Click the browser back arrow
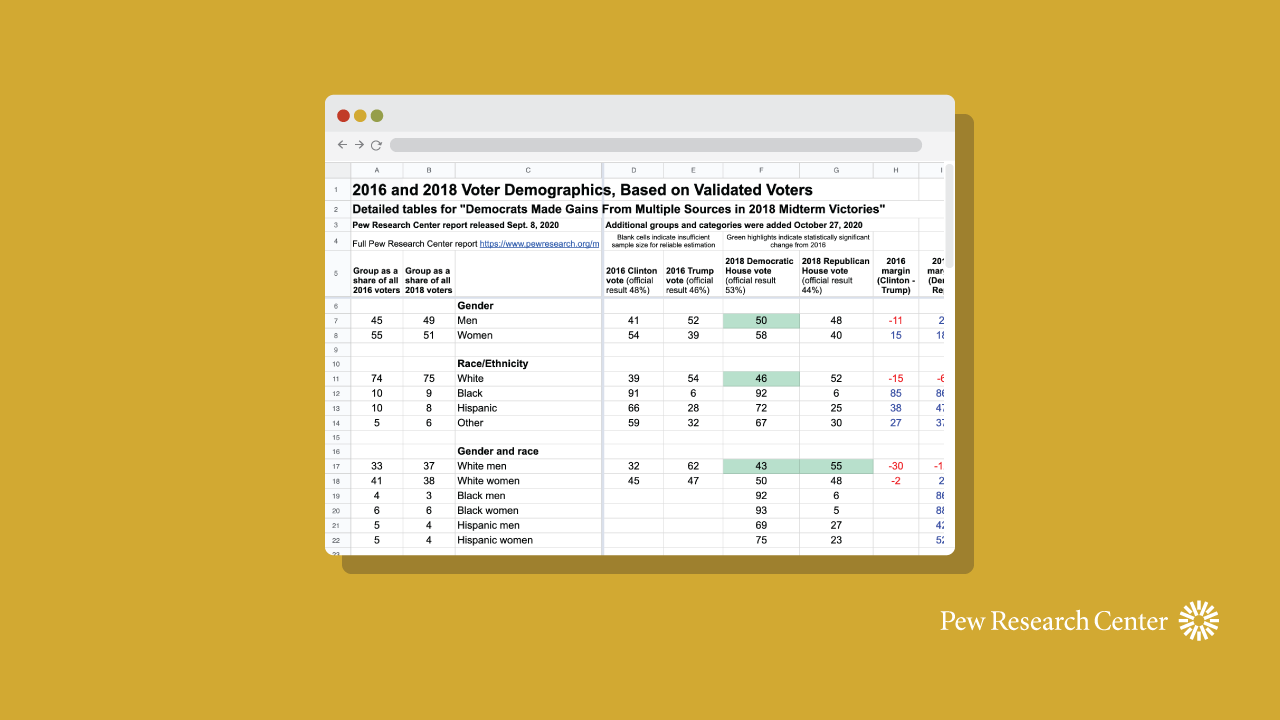Screen dimensions: 1280x720 tap(342, 145)
